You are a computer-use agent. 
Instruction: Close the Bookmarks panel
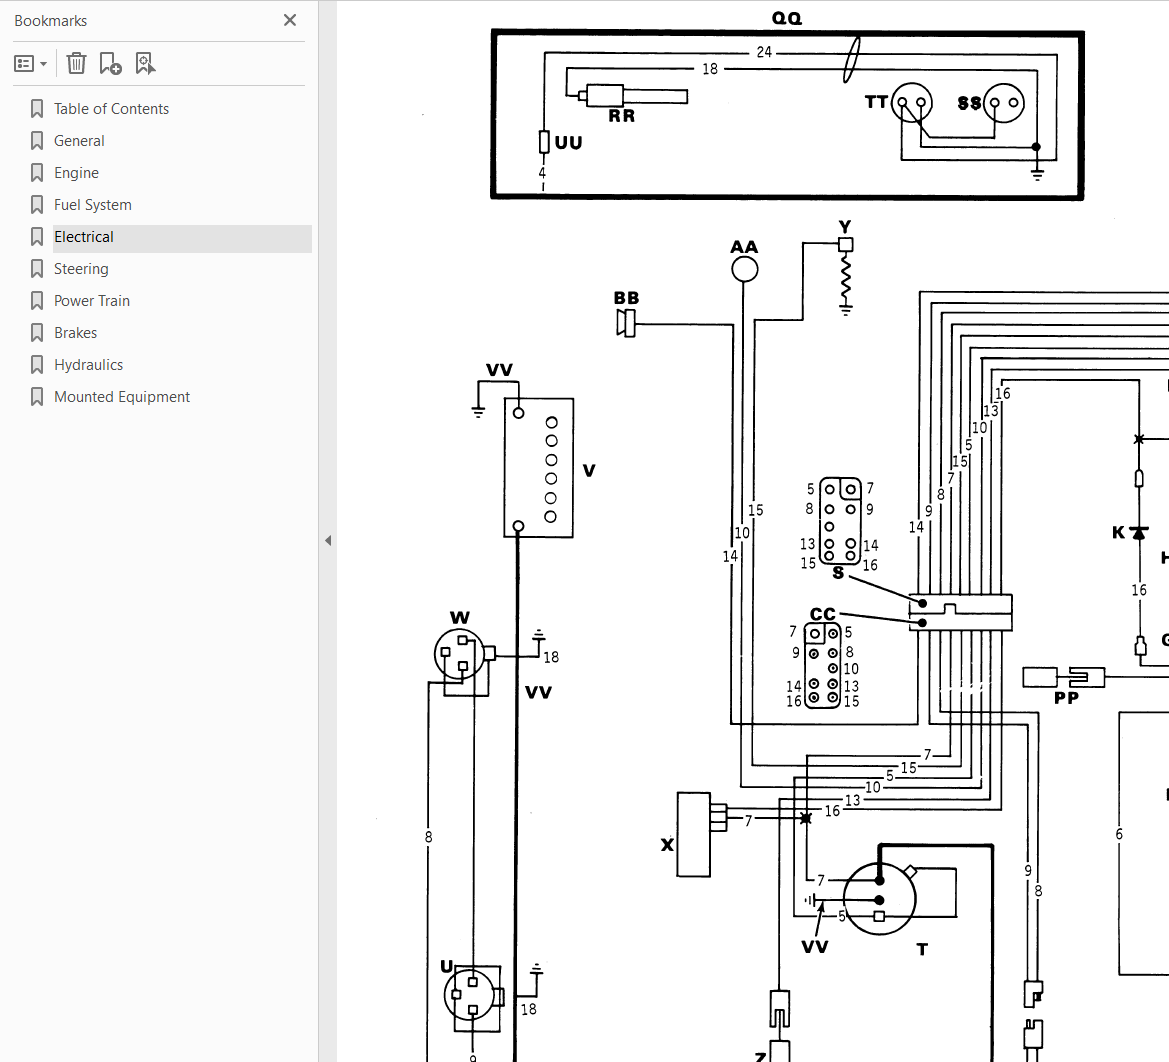tap(290, 20)
